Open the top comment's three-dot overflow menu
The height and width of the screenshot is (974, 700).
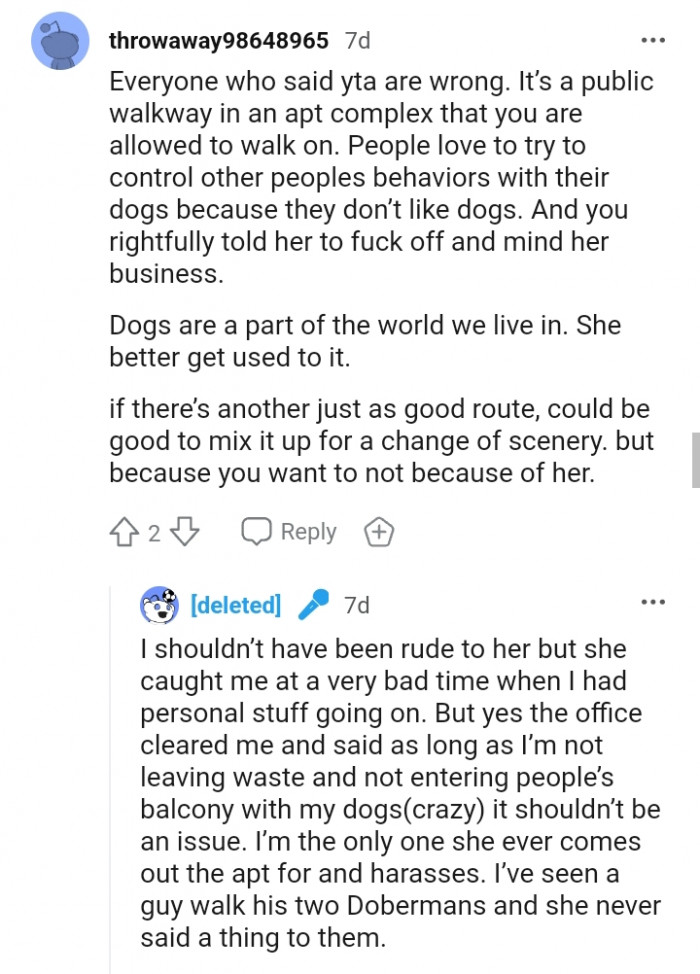click(x=653, y=40)
